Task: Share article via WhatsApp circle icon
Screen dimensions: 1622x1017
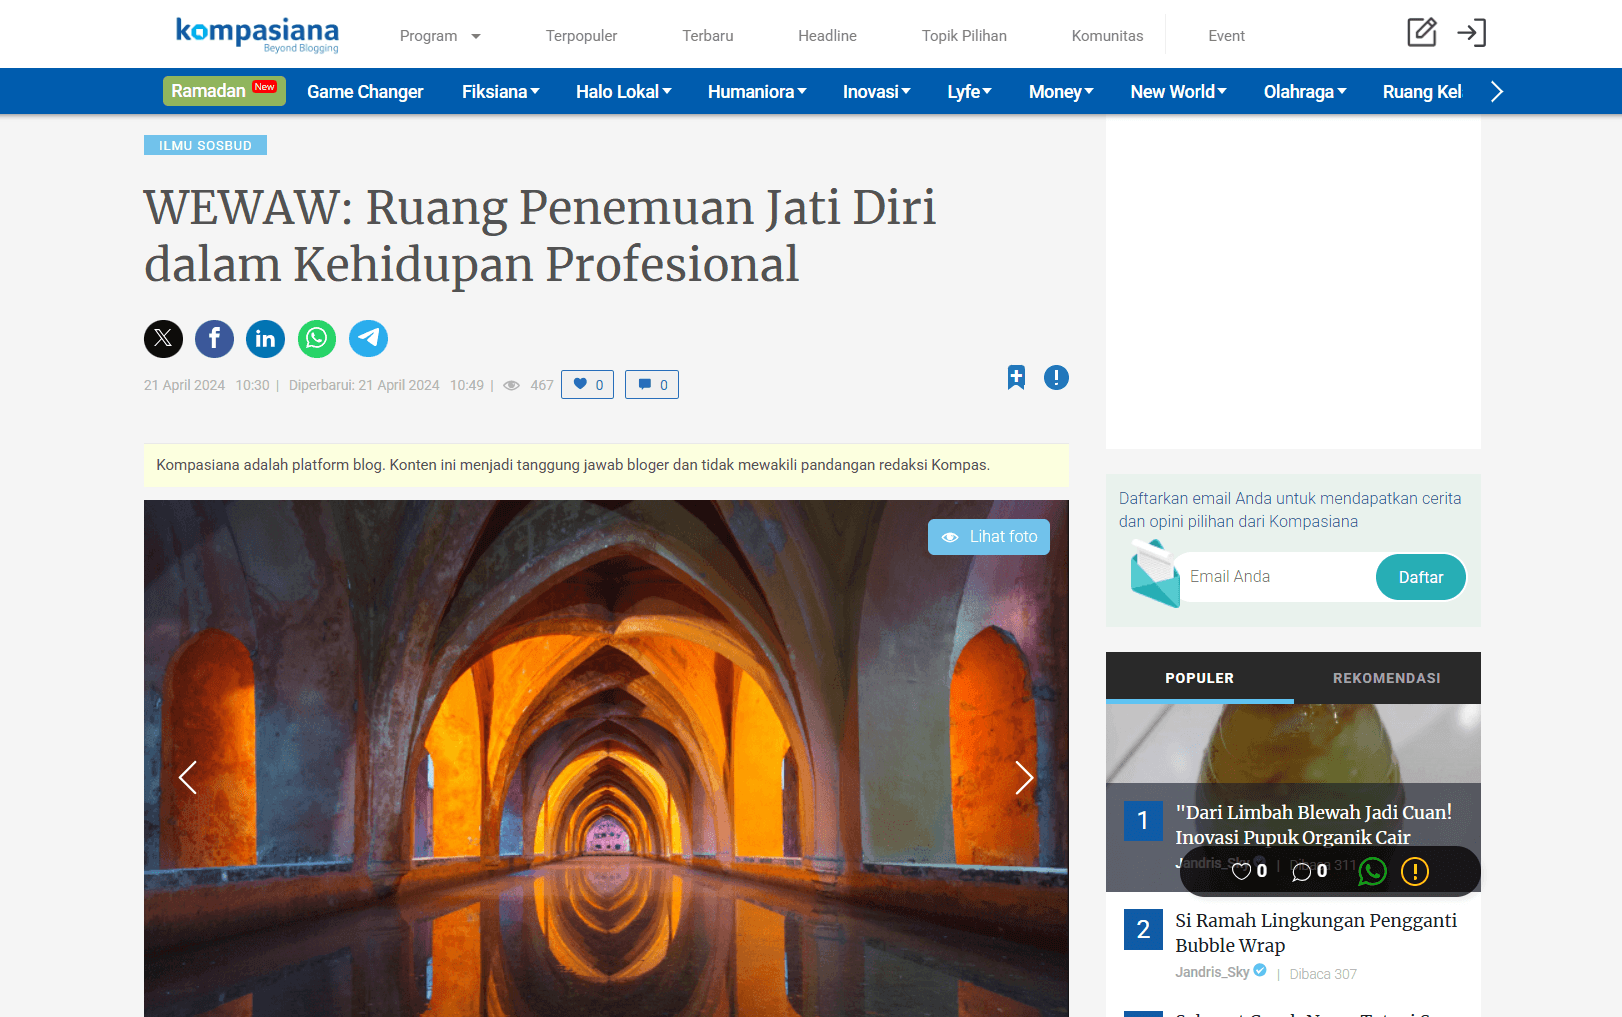Action: [317, 339]
